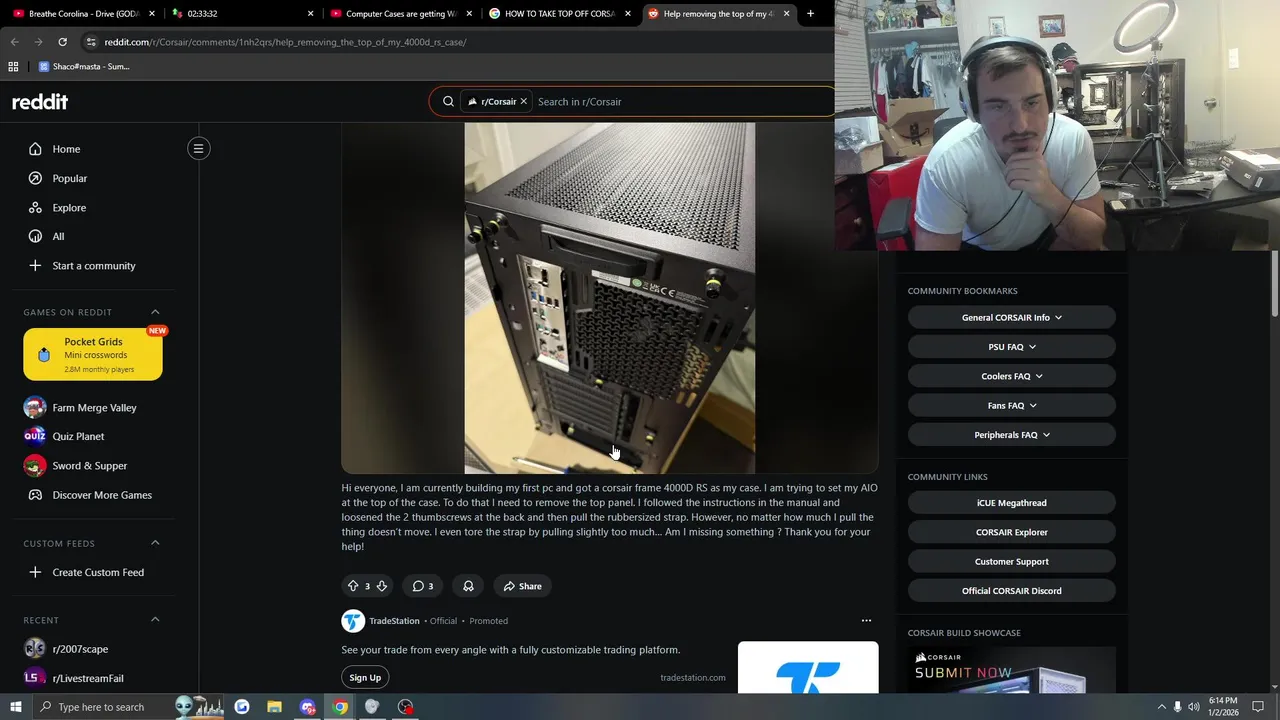Expand Coolers FAQ dropdown
Image resolution: width=1280 pixels, height=720 pixels.
[1012, 376]
